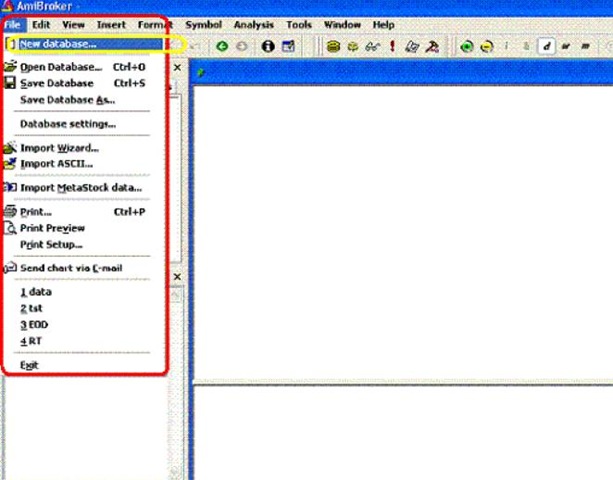Toggle the monthly 'm' interval button
Viewport: 613px width, 480px height.
(x=585, y=47)
